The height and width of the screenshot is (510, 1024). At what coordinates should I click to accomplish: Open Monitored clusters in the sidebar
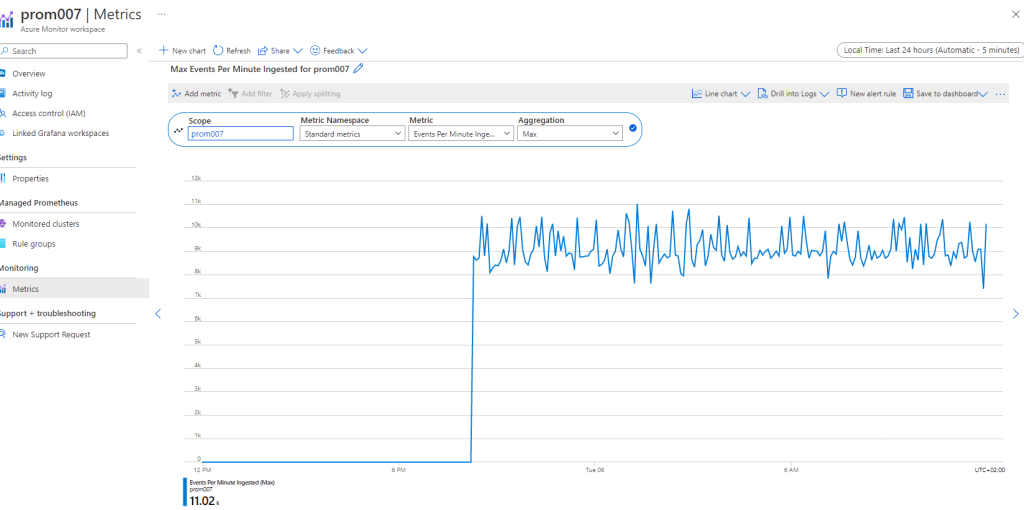[x=45, y=224]
